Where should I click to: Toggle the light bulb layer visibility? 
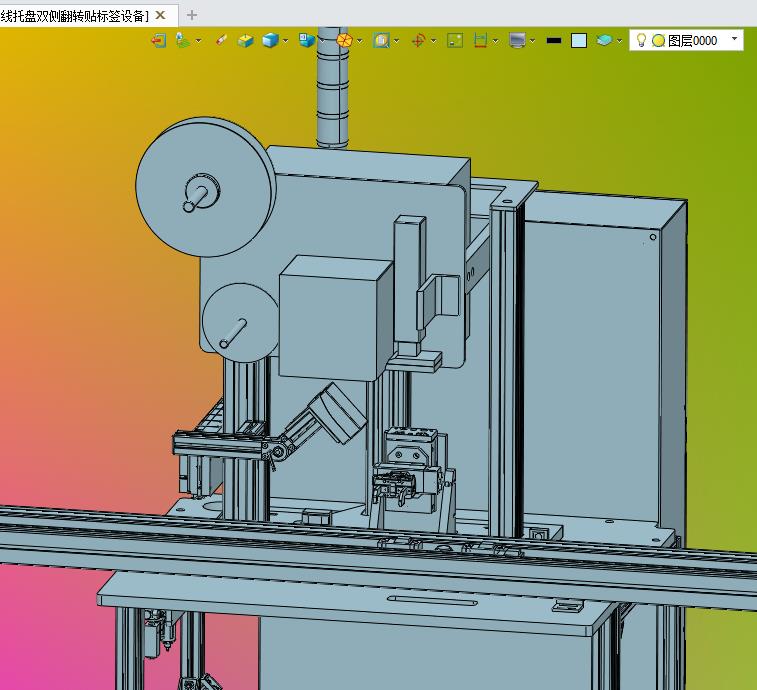coord(641,41)
